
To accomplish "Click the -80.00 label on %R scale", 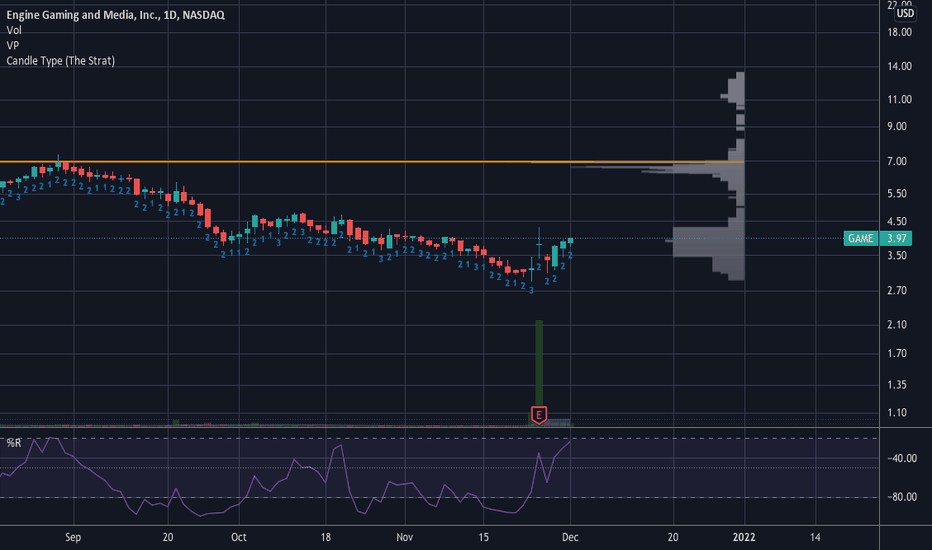I will (x=902, y=496).
